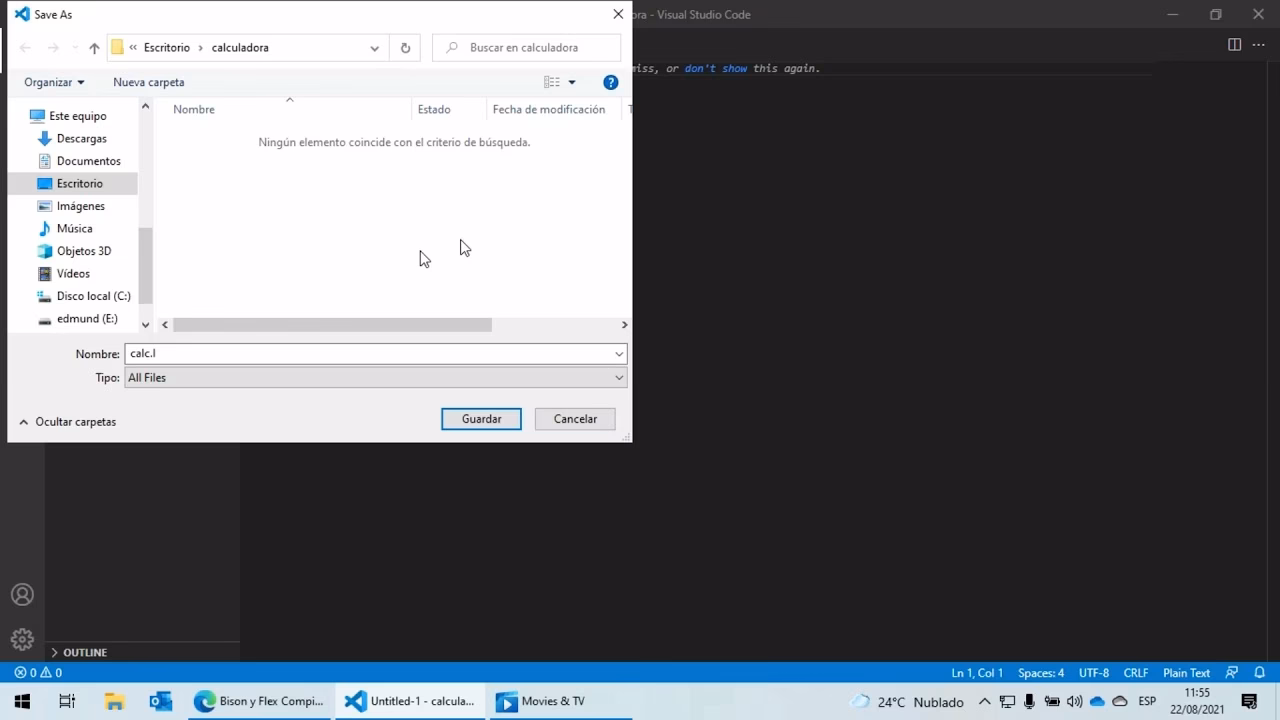Viewport: 1280px width, 720px height.
Task: Open File Explorer from taskbar
Action: click(x=114, y=701)
